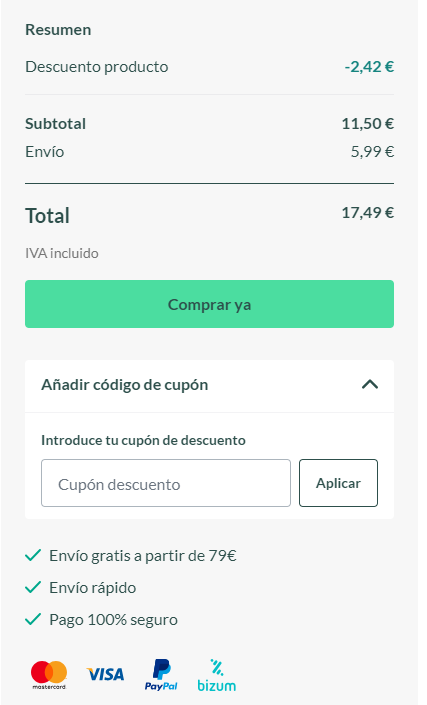Click the Introduce tu cupón de descuento label
Viewport: 427px width, 705px height.
pos(143,440)
